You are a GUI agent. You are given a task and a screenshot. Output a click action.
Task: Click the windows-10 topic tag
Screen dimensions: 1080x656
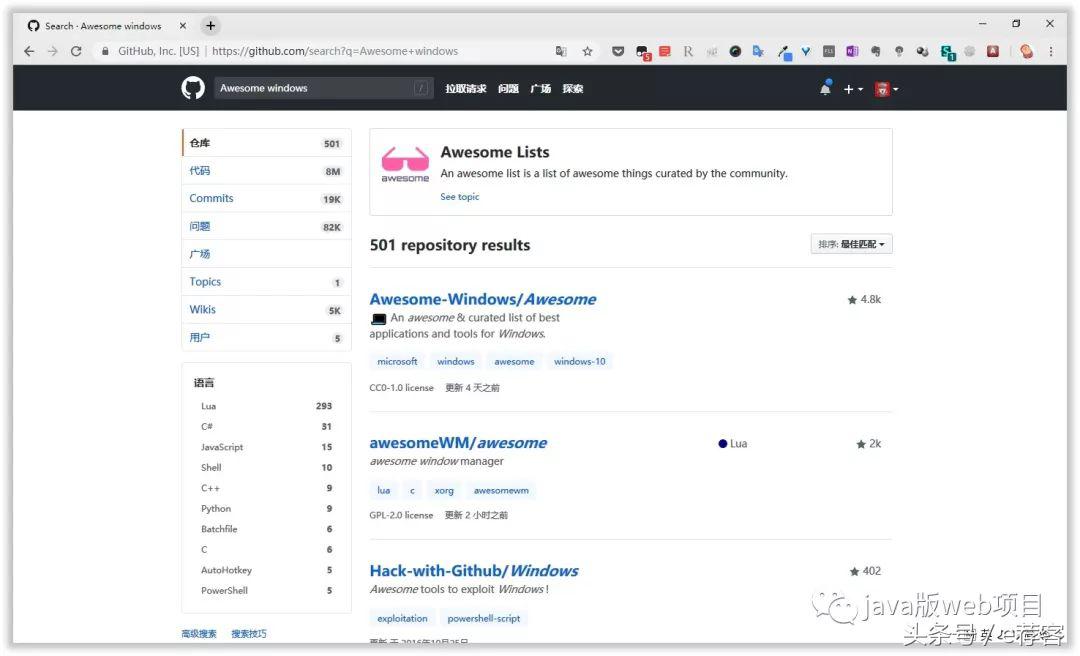[x=579, y=361]
